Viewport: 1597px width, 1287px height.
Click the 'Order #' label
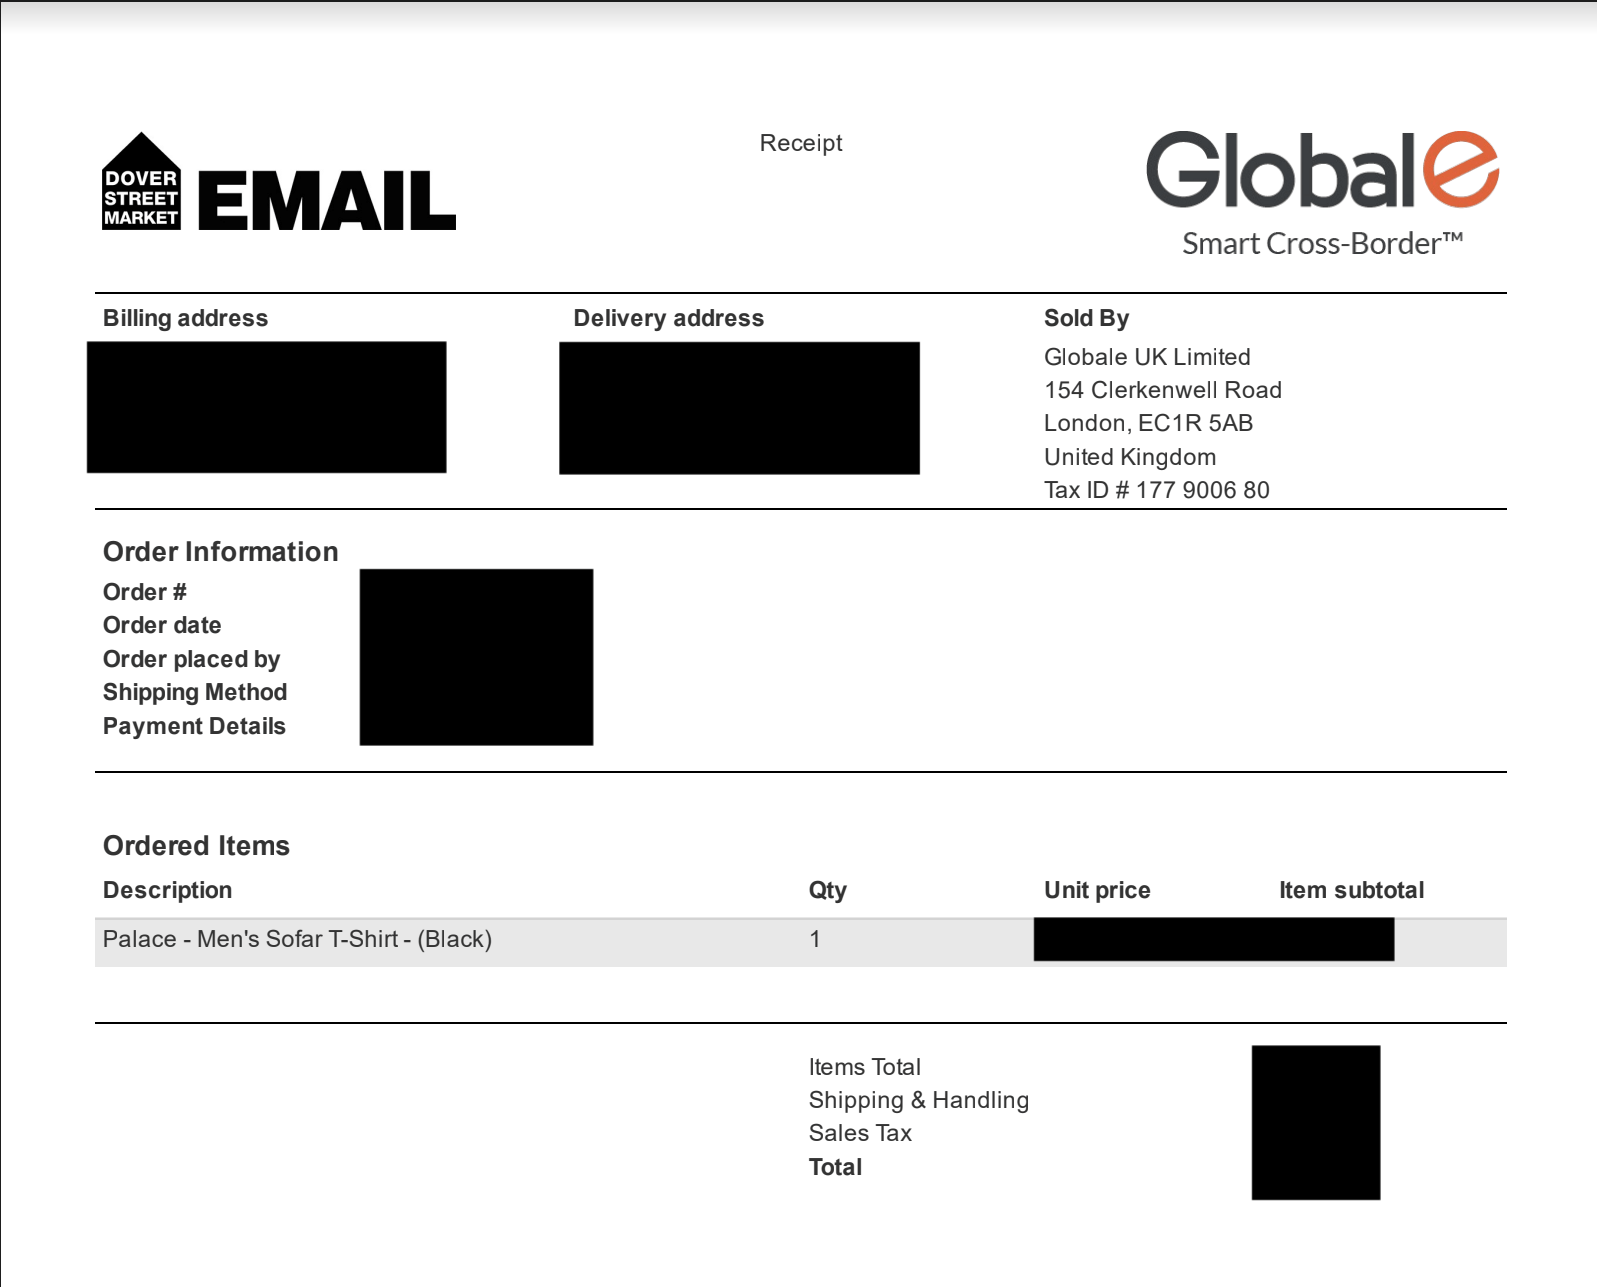tap(145, 592)
